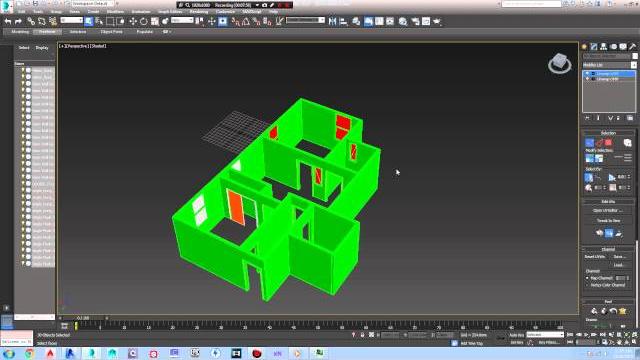Activate the Unlink Selection tool

[42, 21]
